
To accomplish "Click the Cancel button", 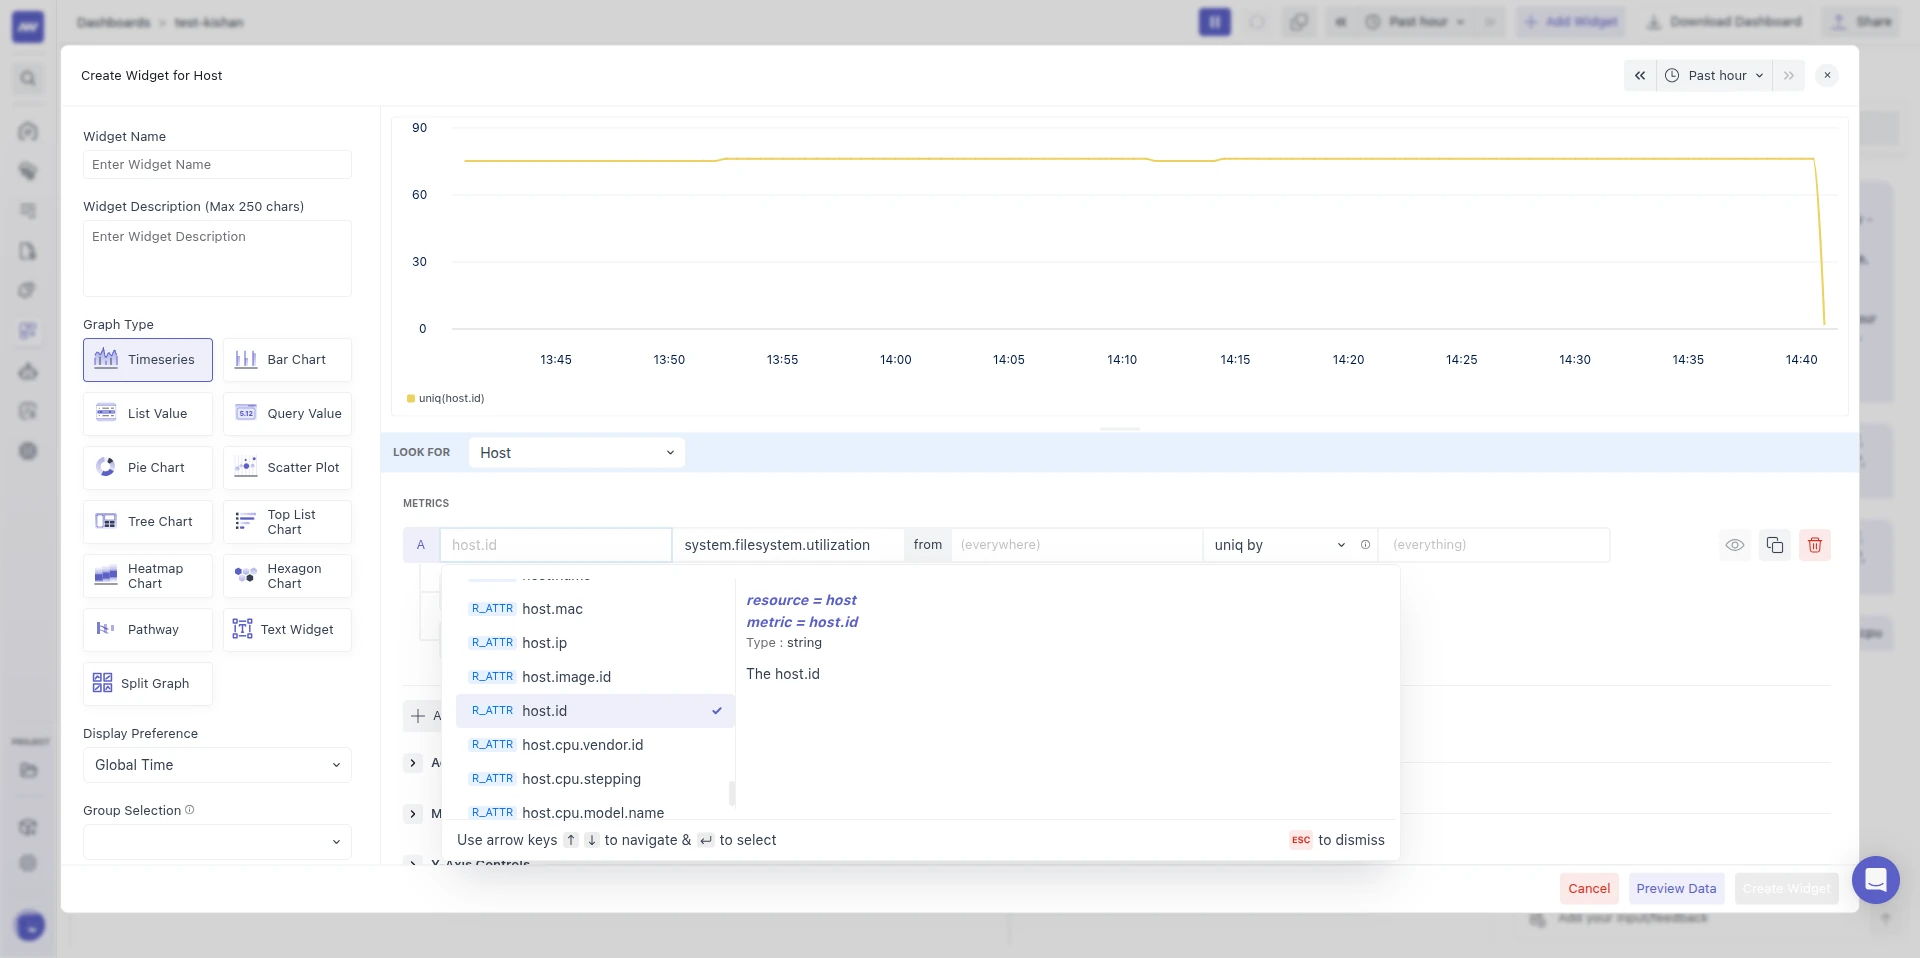I will 1589,888.
